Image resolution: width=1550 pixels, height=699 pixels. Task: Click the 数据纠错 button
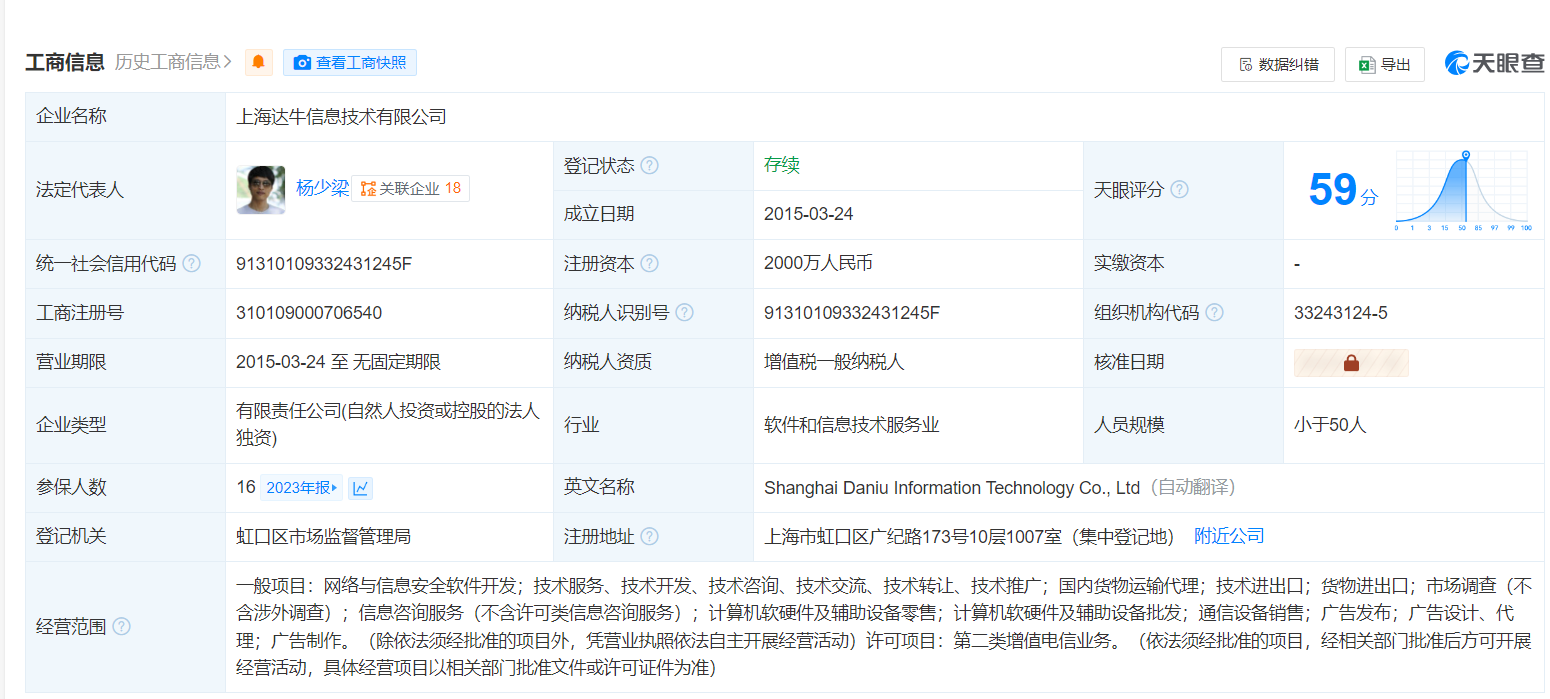[x=1278, y=64]
